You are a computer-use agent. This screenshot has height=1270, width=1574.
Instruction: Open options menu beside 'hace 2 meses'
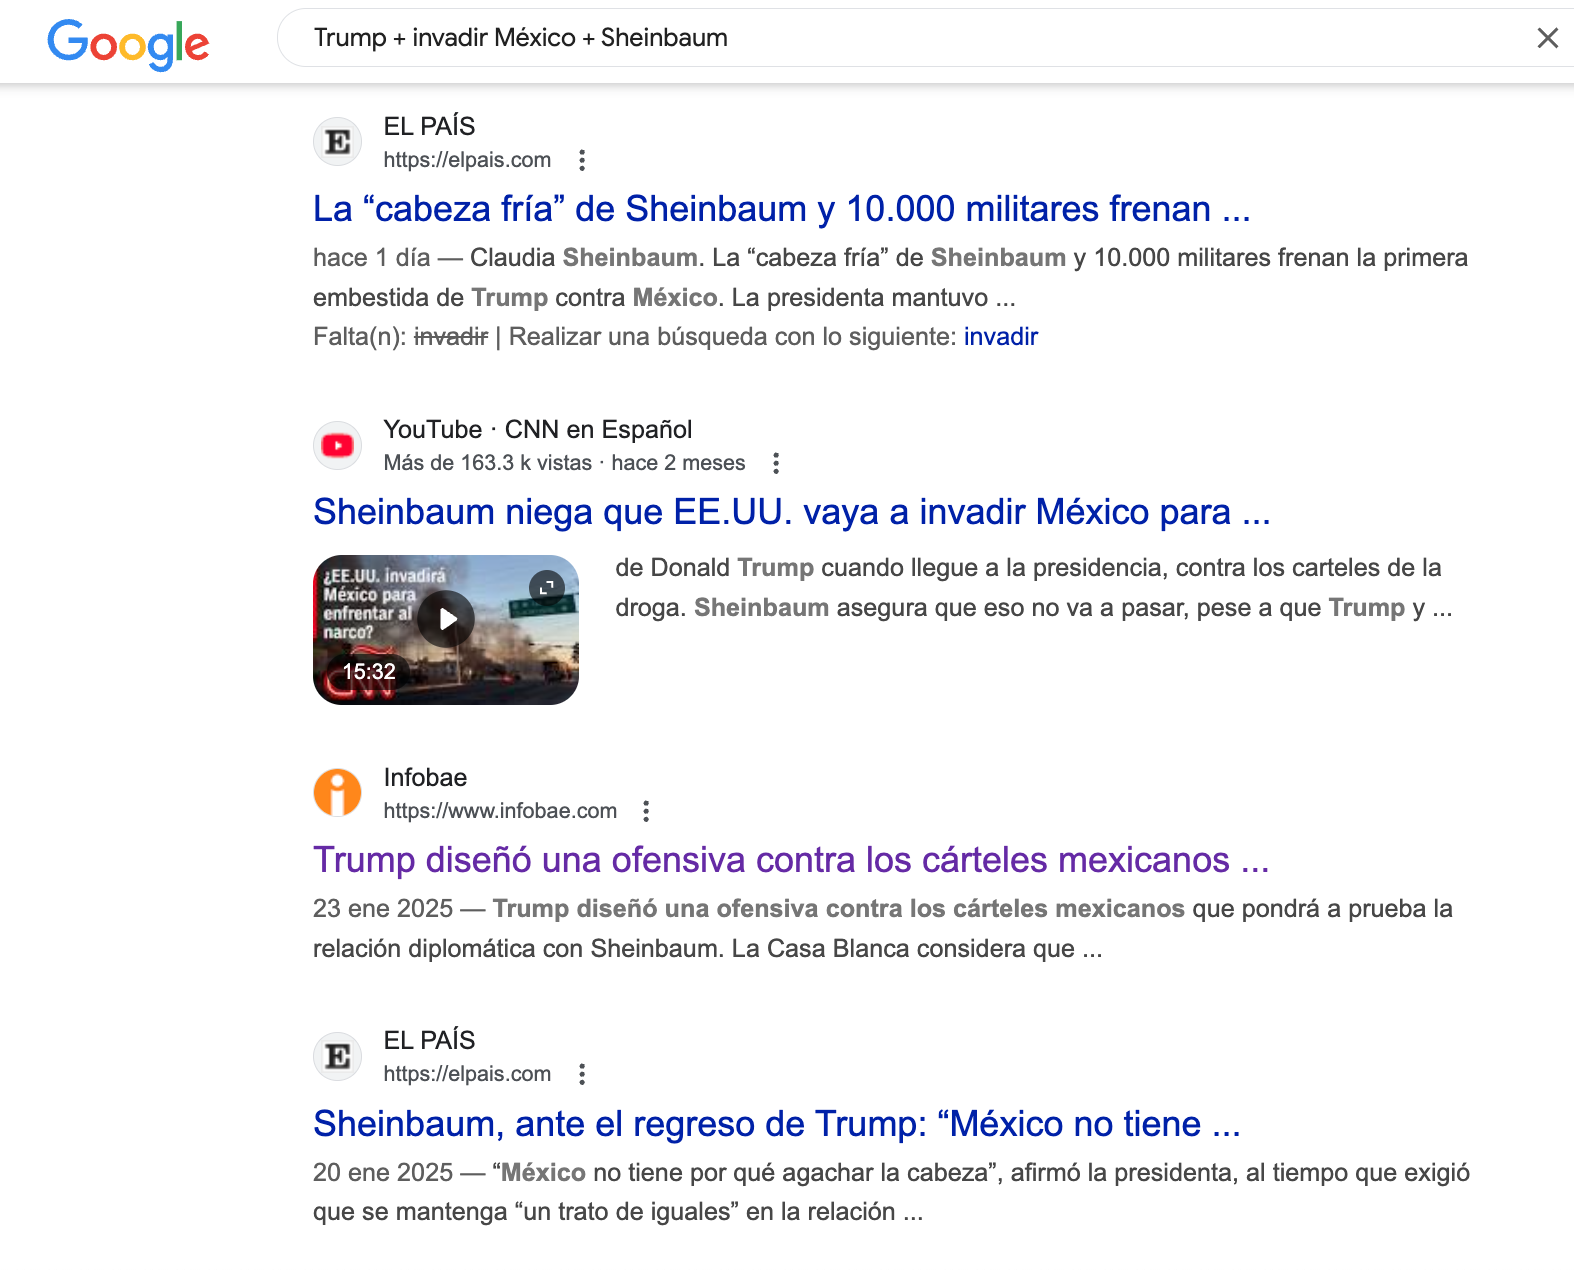[x=776, y=463]
